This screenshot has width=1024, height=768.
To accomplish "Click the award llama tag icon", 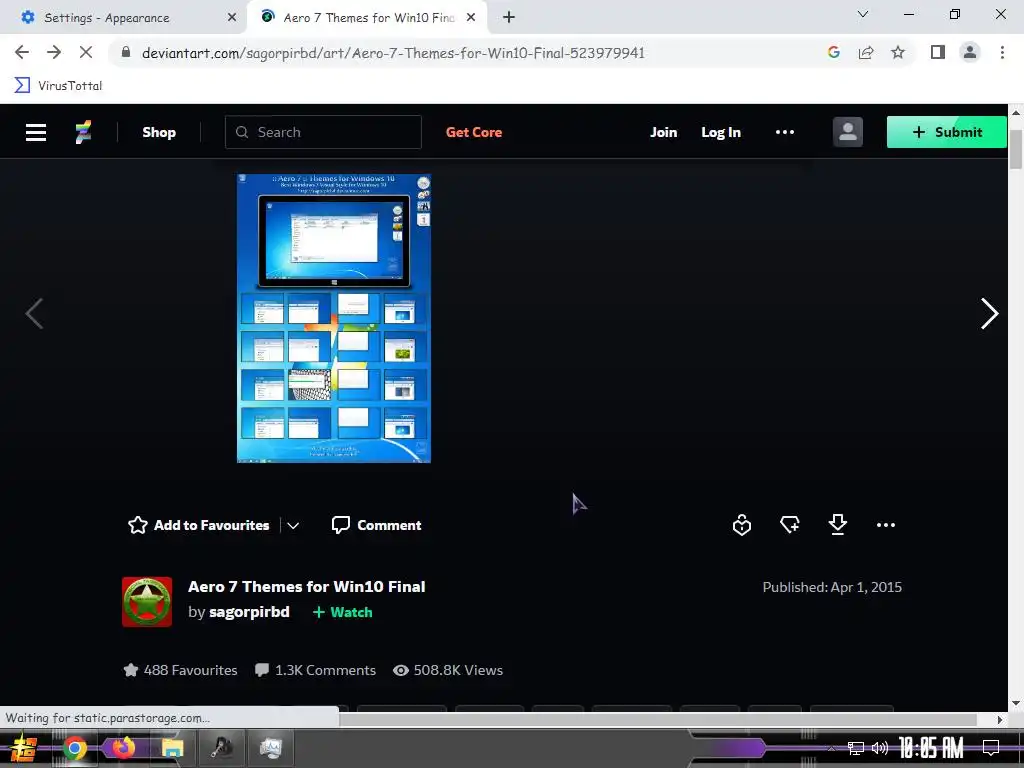I will click(790, 524).
